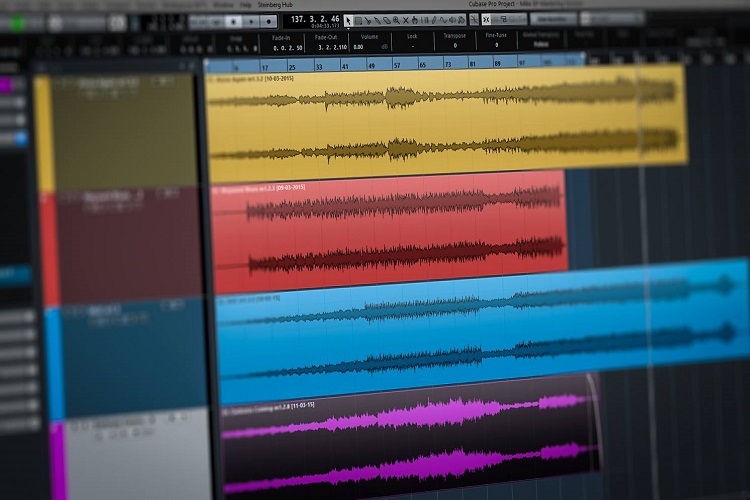
Task: Click the transport record button
Action: pyautogui.click(x=269, y=22)
